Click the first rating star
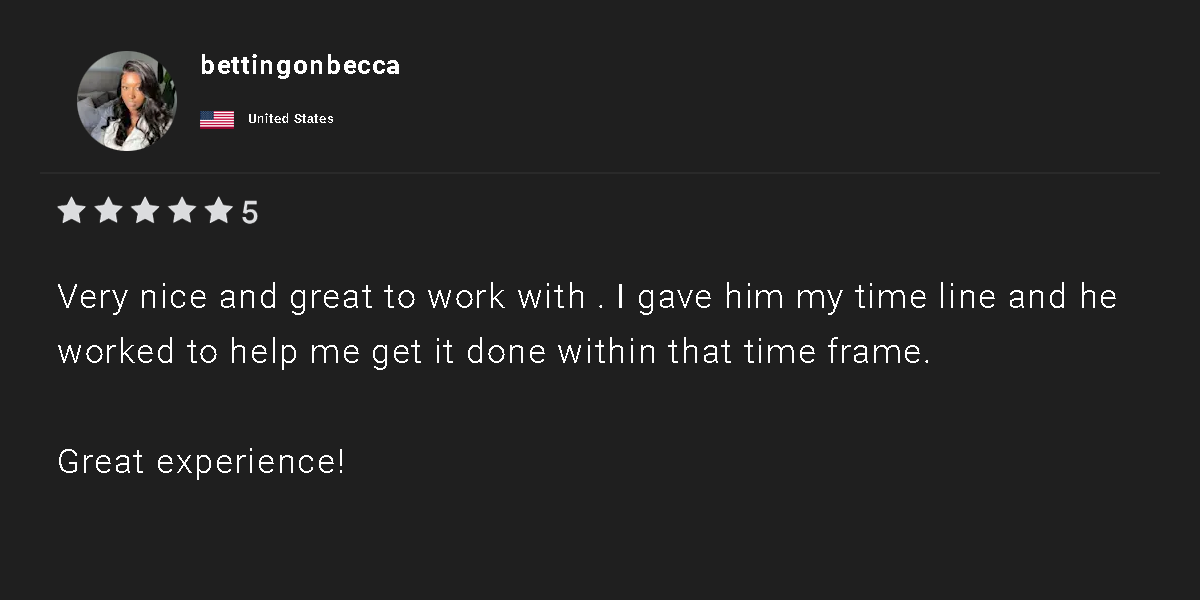The height and width of the screenshot is (600, 1200). click(x=71, y=211)
